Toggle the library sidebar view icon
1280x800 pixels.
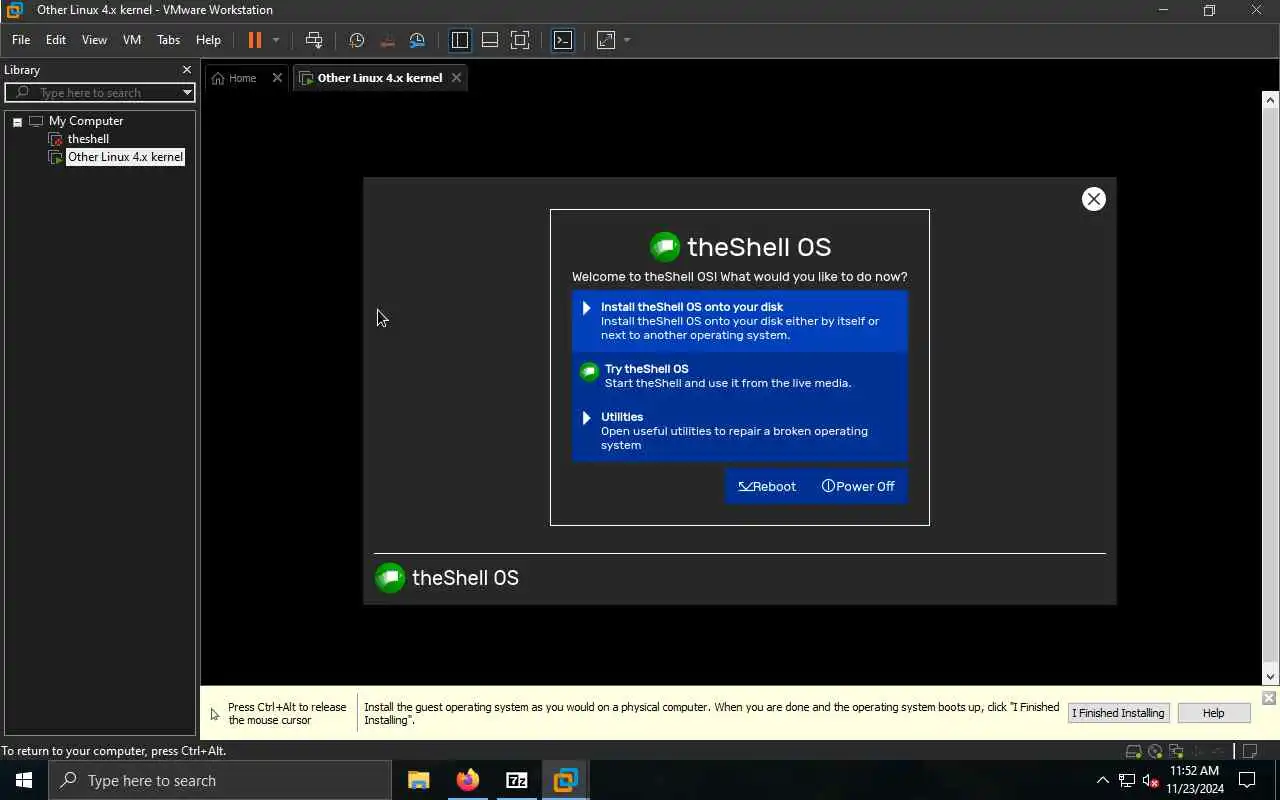(x=460, y=40)
